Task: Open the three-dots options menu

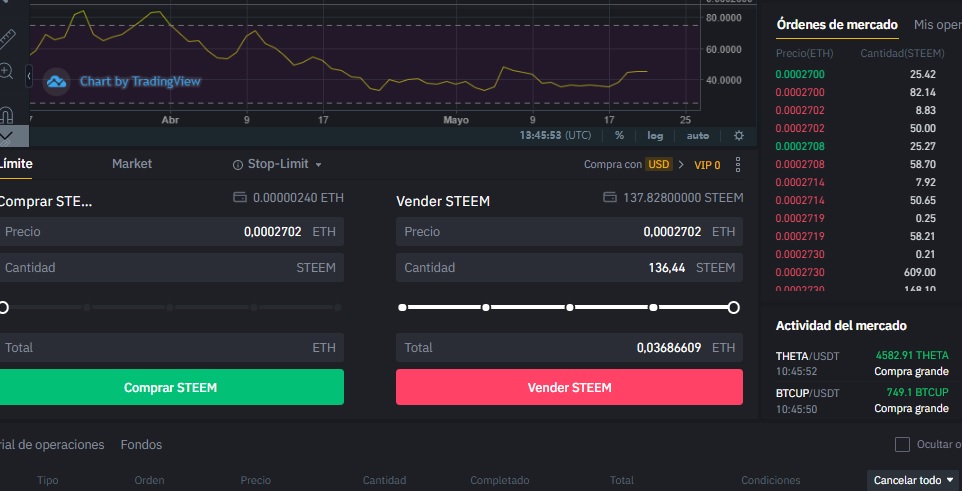Action: click(x=737, y=164)
